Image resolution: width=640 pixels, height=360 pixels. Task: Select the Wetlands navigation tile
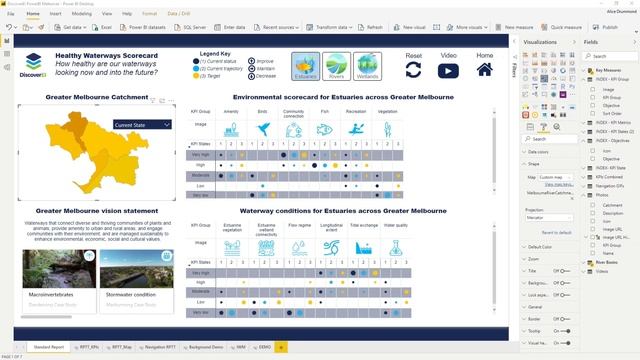(x=367, y=66)
